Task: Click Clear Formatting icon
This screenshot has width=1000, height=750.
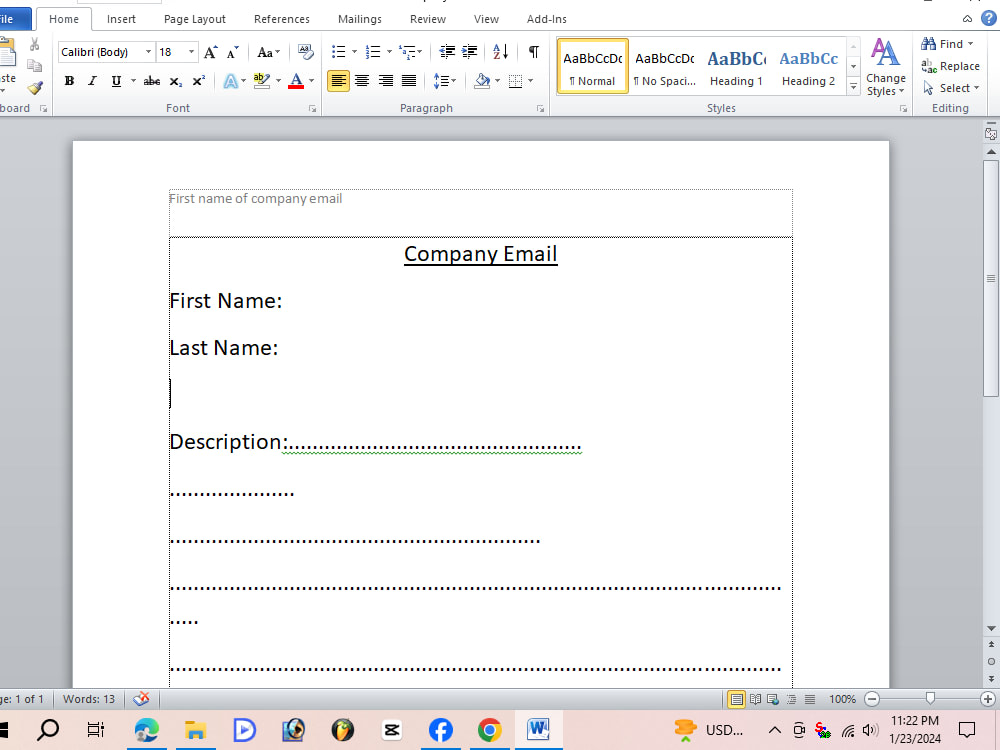Action: pos(305,52)
